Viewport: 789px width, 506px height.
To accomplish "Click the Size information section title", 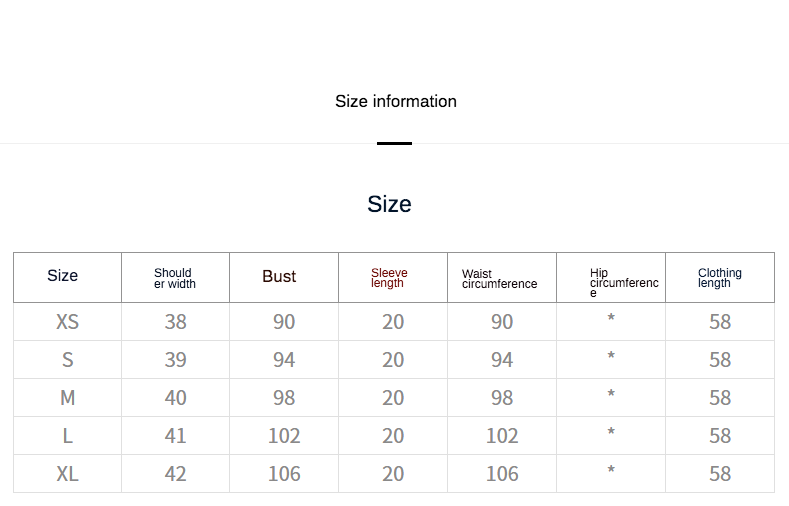I will click(x=395, y=101).
